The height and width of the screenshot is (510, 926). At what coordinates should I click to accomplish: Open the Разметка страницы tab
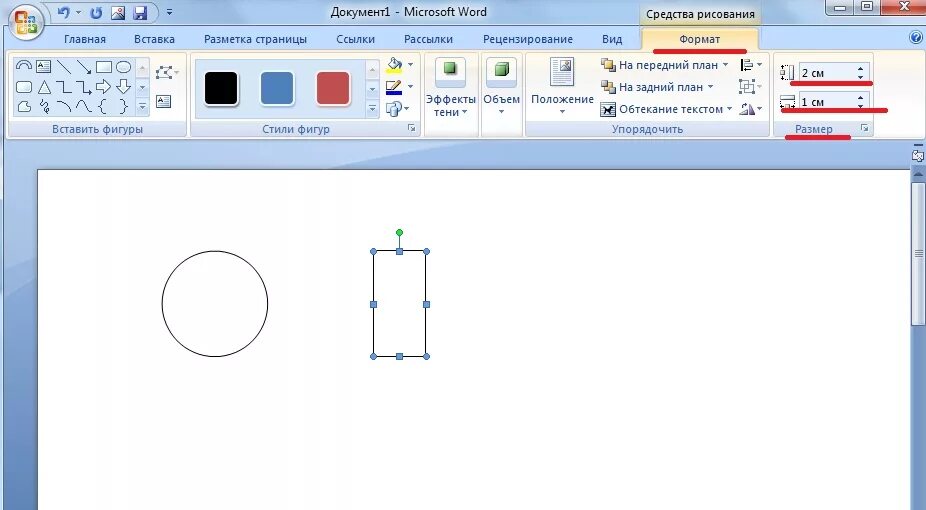(255, 40)
